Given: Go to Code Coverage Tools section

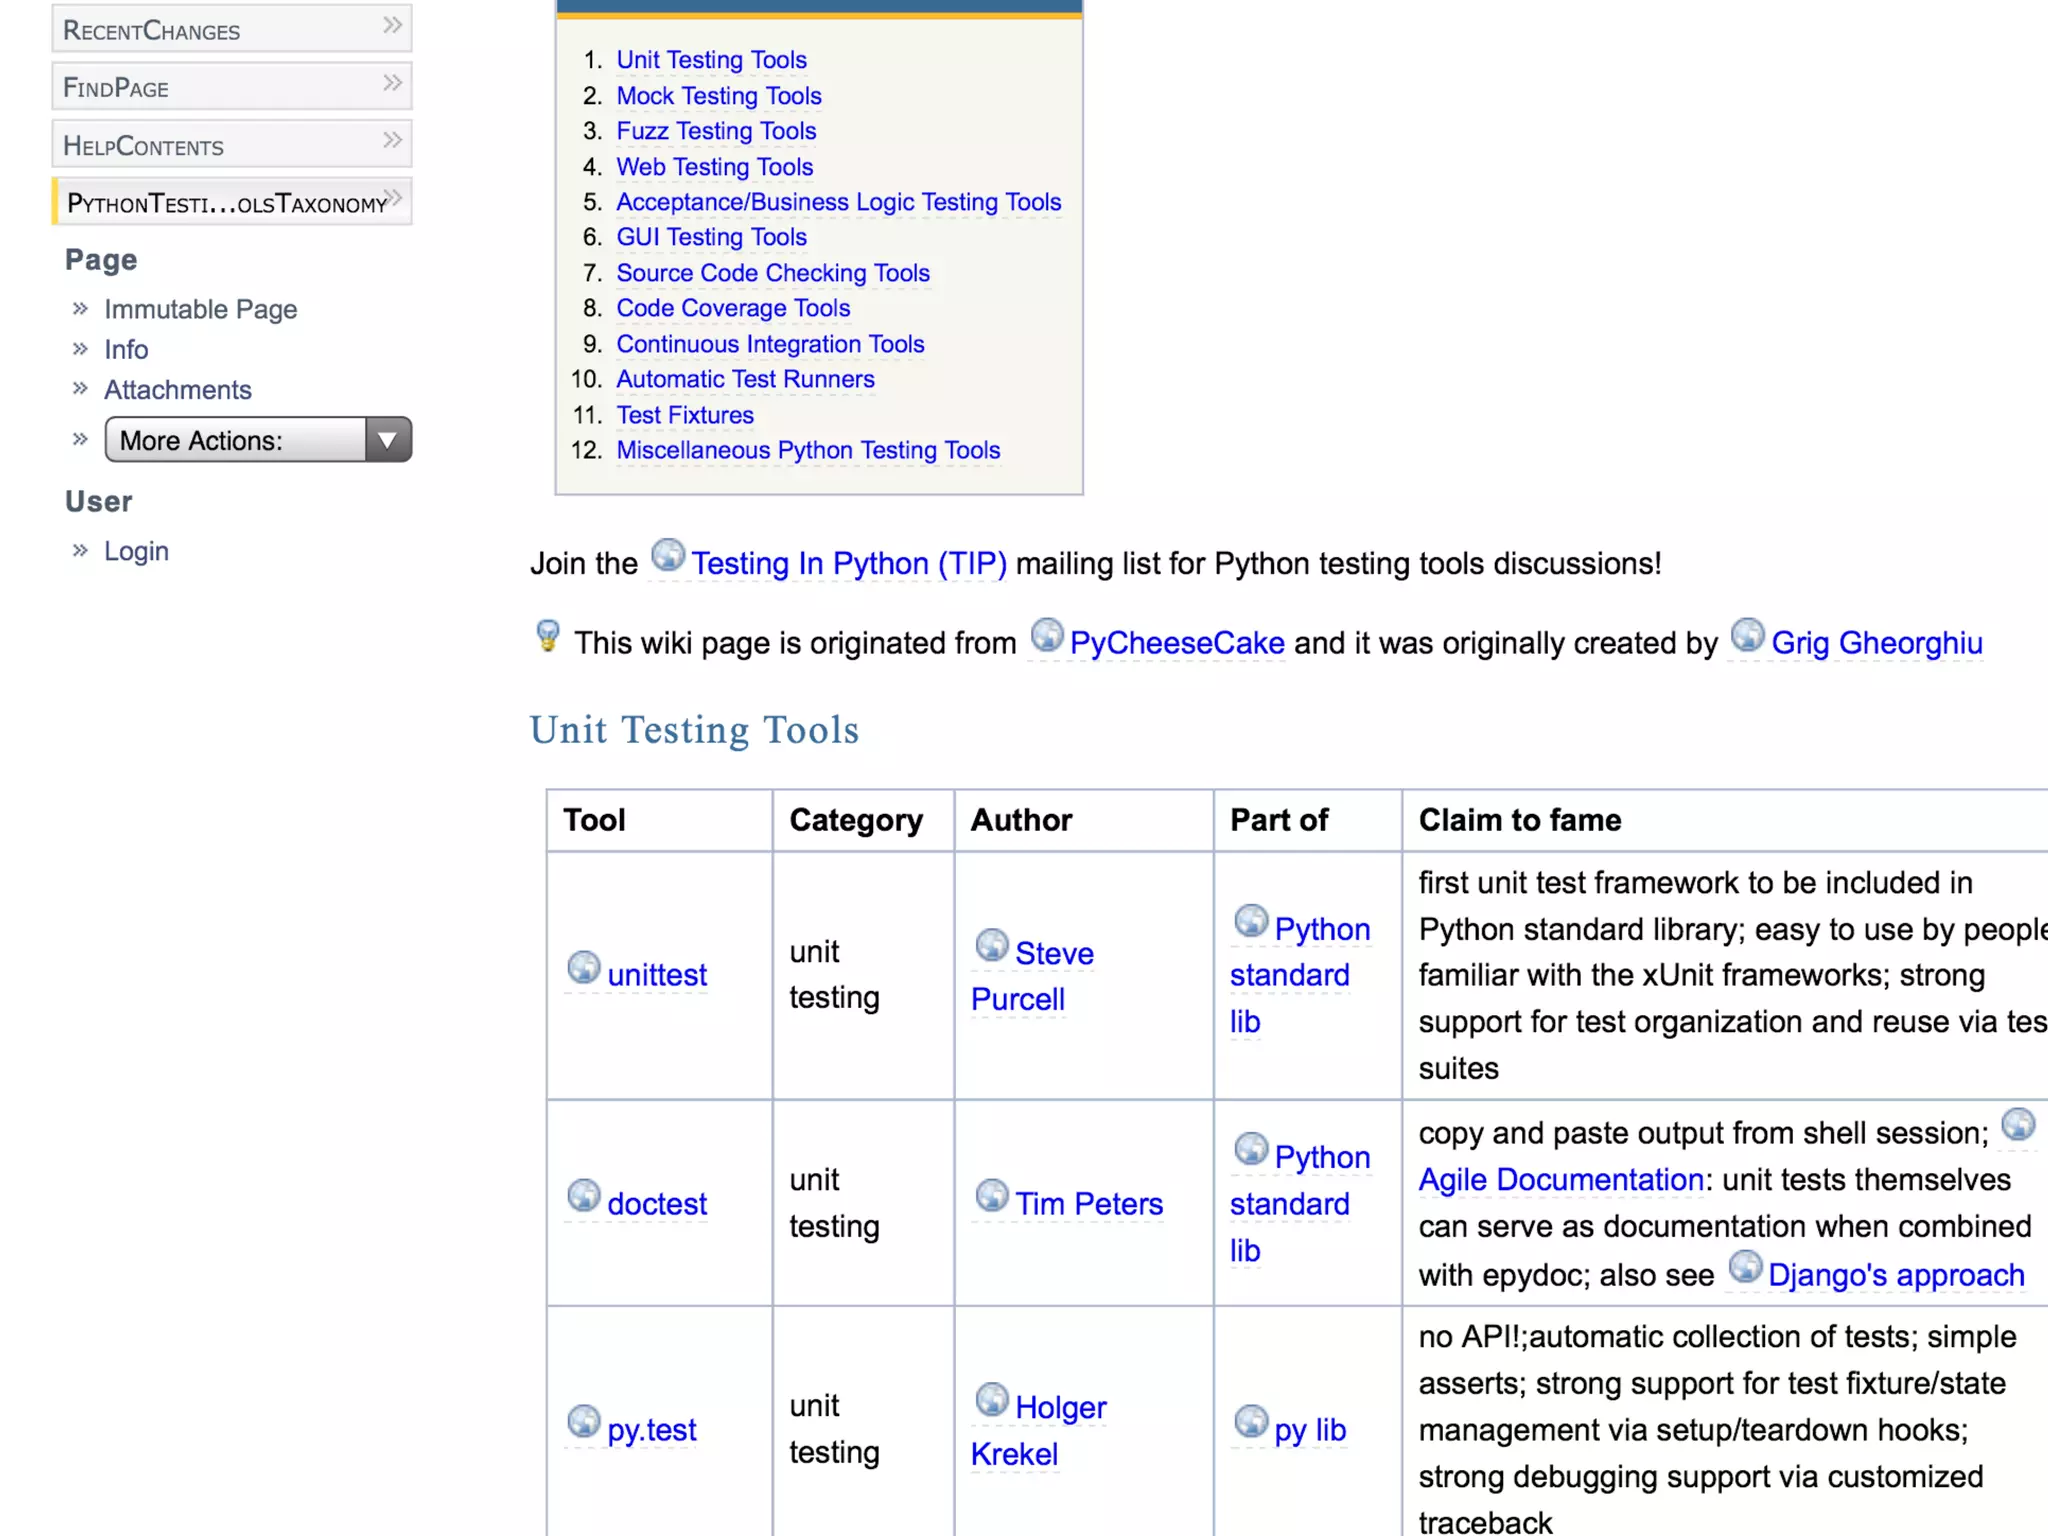Looking at the screenshot, I should coord(732,308).
